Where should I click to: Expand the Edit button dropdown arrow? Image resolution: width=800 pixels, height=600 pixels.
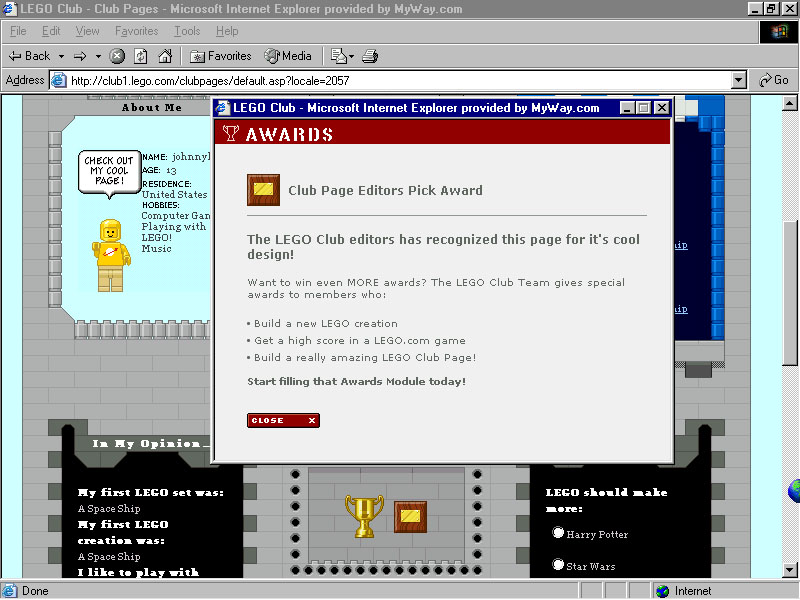coord(352,56)
